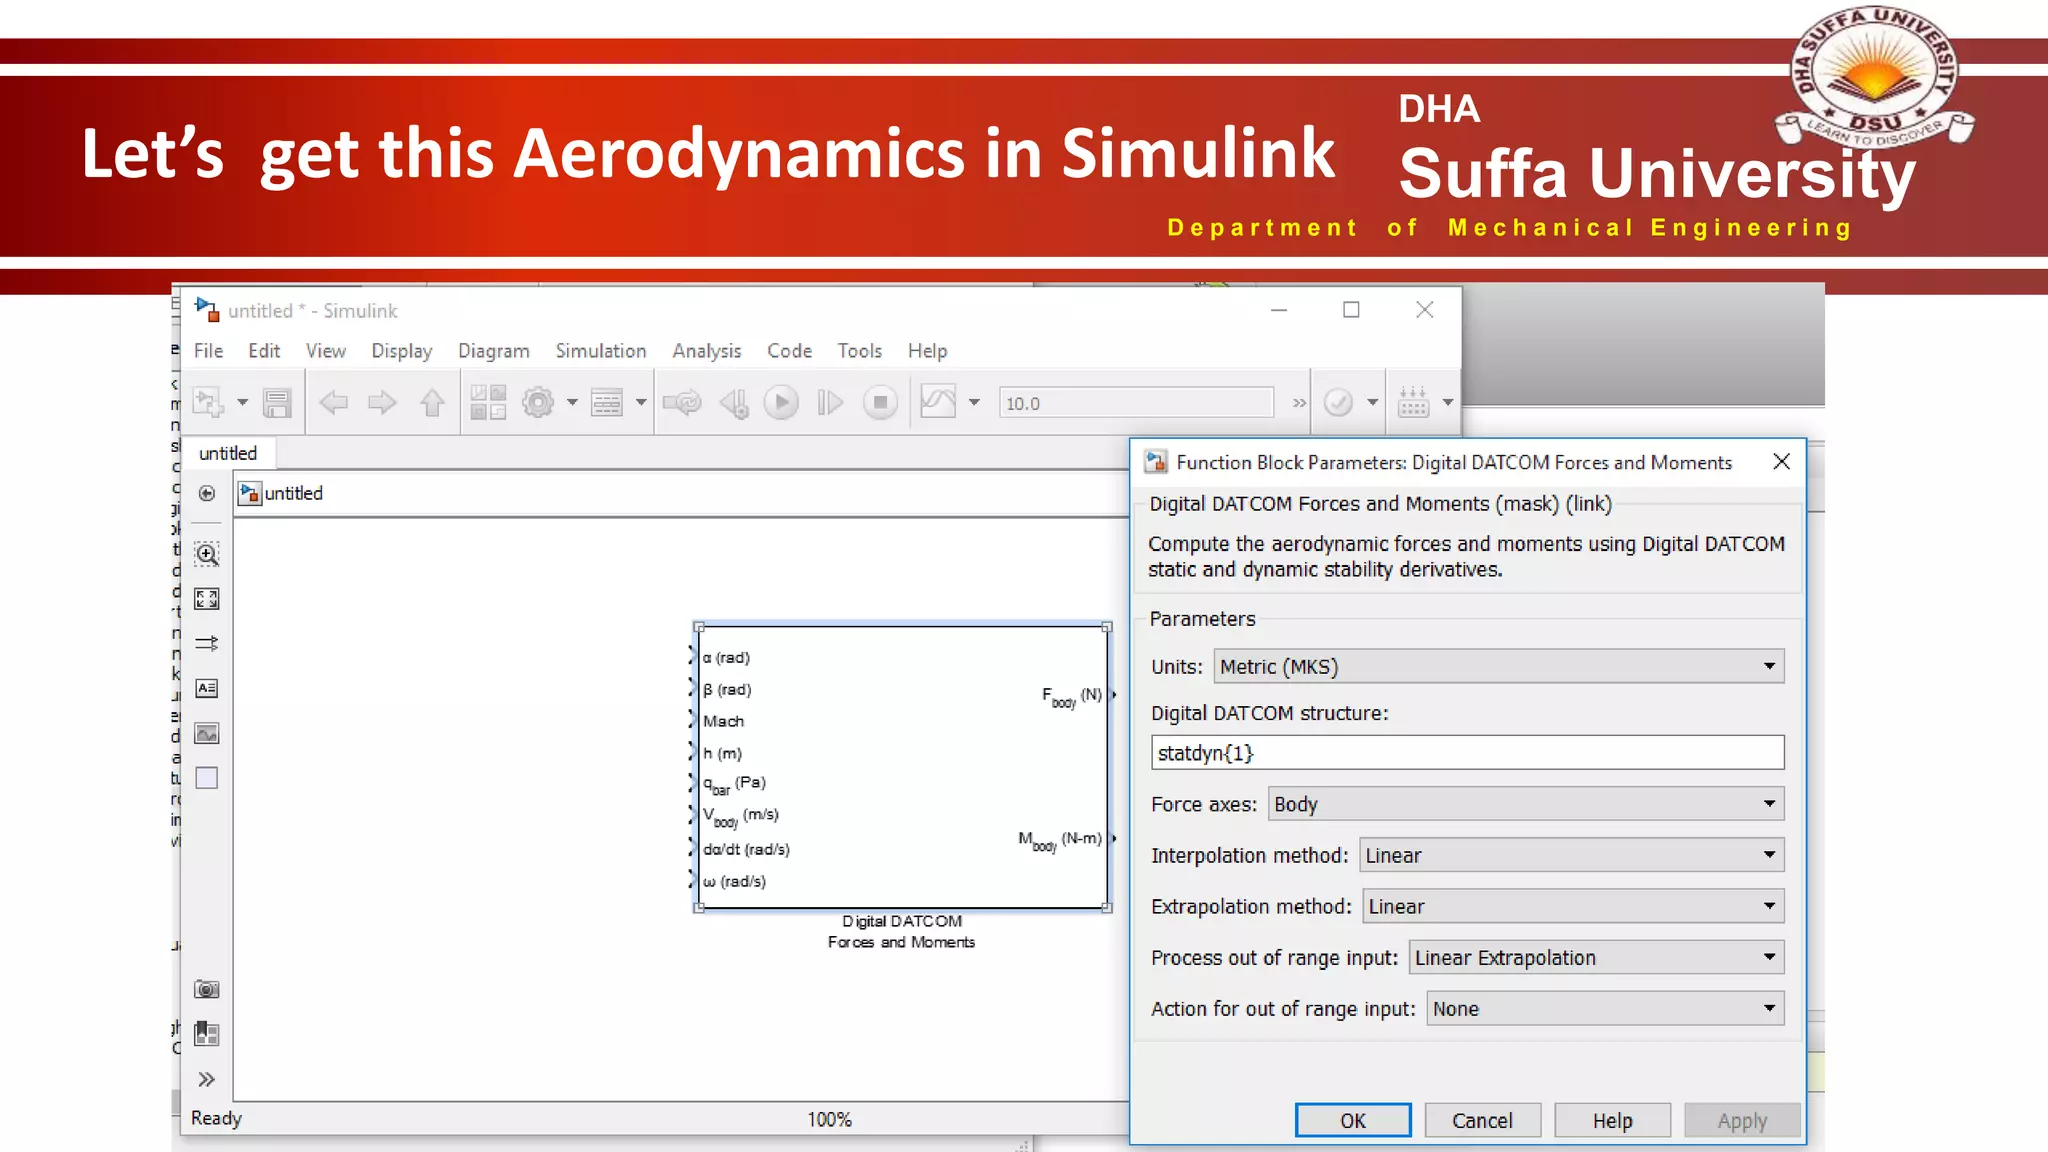Image resolution: width=2048 pixels, height=1152 pixels.
Task: Click the Help button in dialog
Action: [x=1612, y=1120]
